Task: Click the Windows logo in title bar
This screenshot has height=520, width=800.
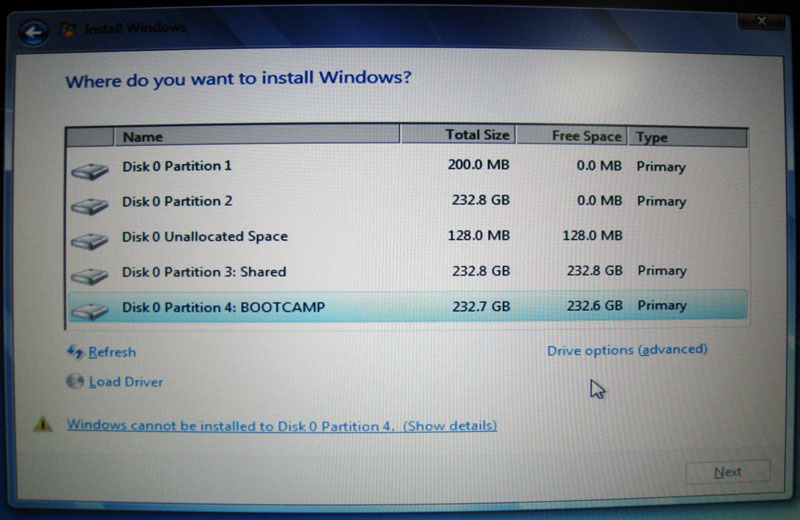Action: (x=67, y=29)
